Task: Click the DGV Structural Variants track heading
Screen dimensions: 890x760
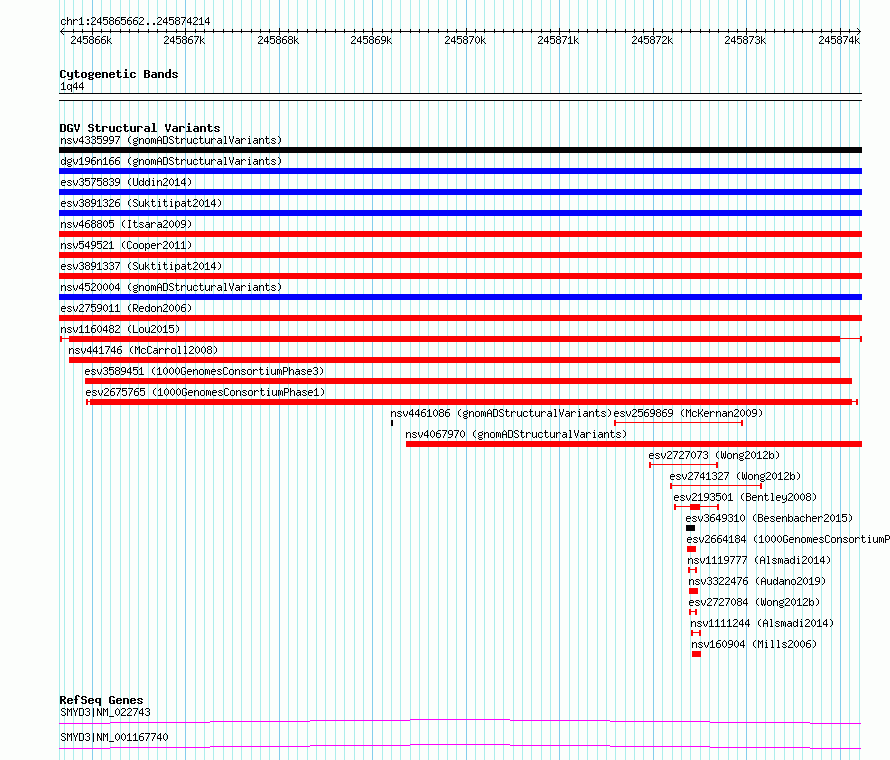Action: pyautogui.click(x=140, y=128)
